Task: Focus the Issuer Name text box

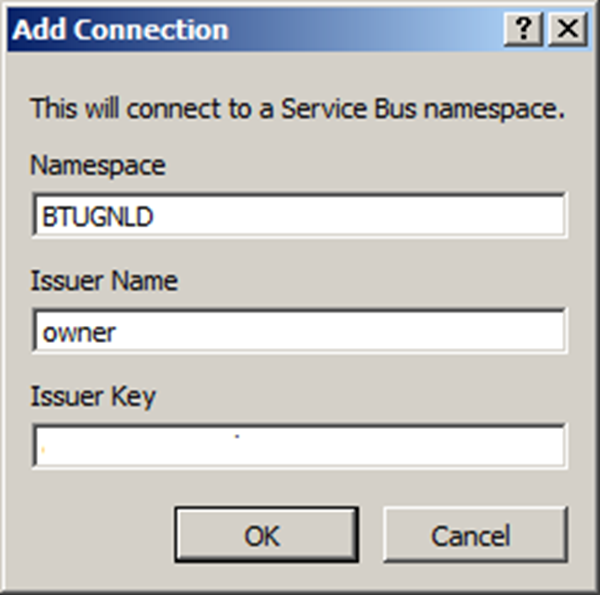Action: (299, 332)
